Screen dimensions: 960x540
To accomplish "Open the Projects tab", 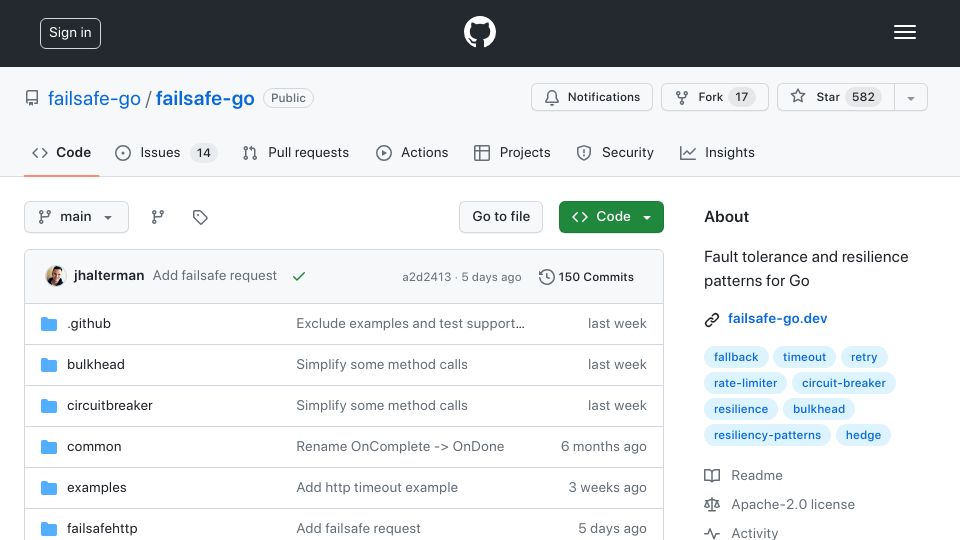I will pyautogui.click(x=512, y=152).
